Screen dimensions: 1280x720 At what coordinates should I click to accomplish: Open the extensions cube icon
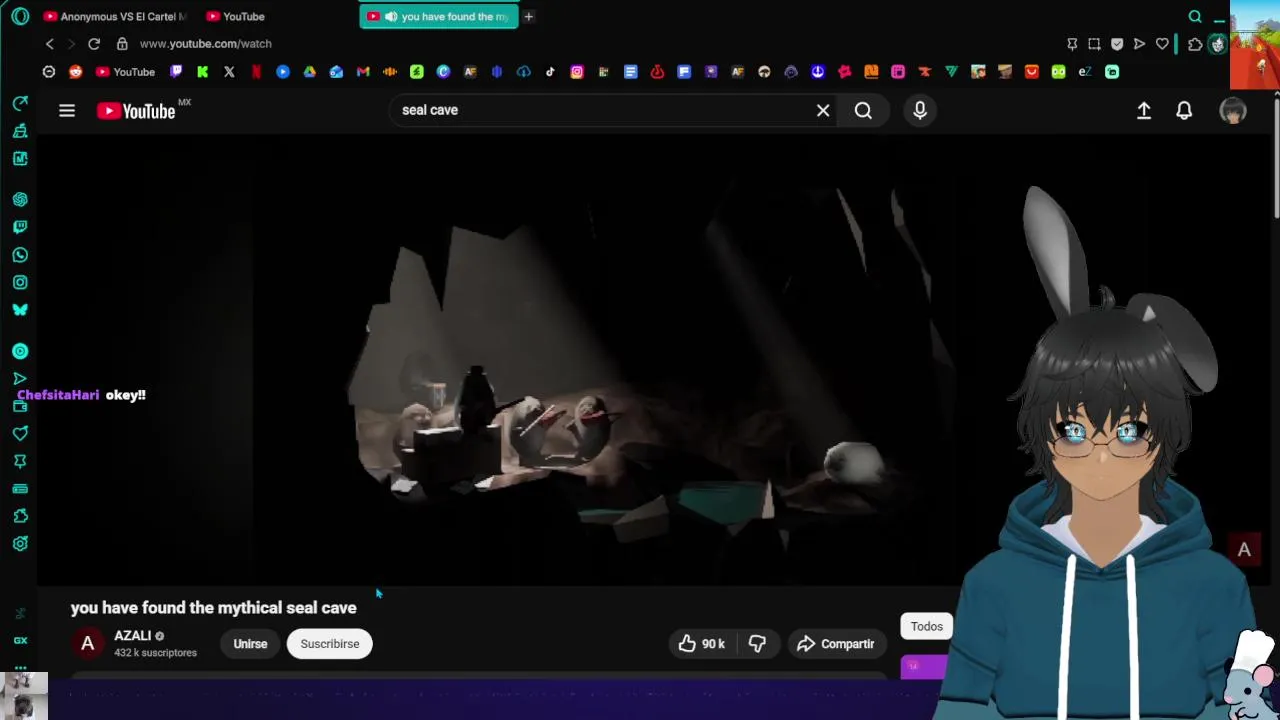pyautogui.click(x=1195, y=44)
